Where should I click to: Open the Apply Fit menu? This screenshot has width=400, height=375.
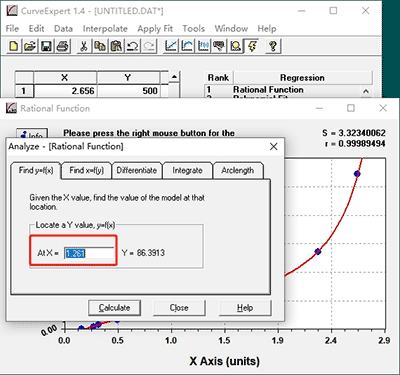155,29
